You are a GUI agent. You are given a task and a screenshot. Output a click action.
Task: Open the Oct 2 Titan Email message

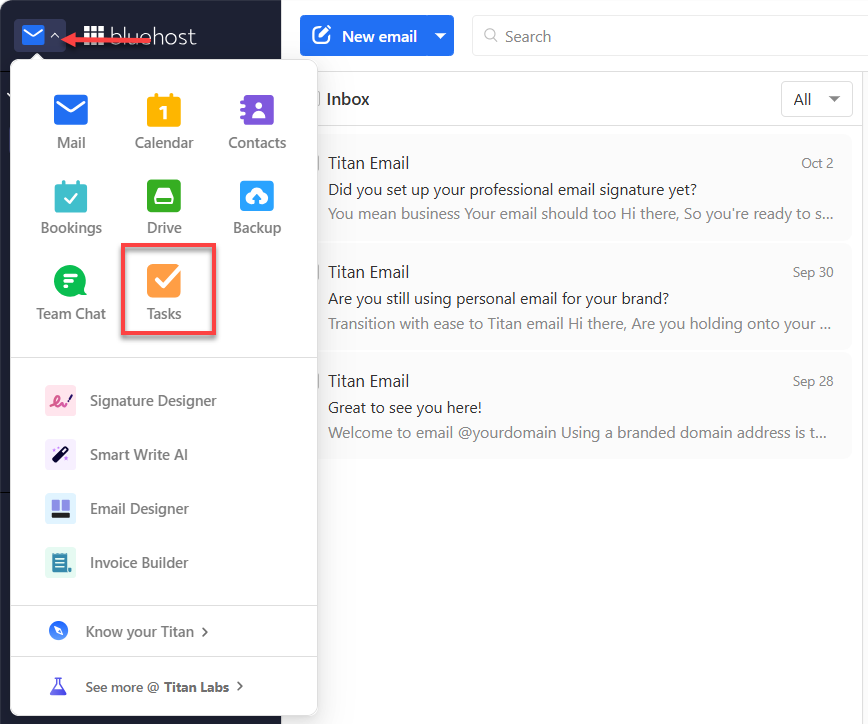coord(584,188)
